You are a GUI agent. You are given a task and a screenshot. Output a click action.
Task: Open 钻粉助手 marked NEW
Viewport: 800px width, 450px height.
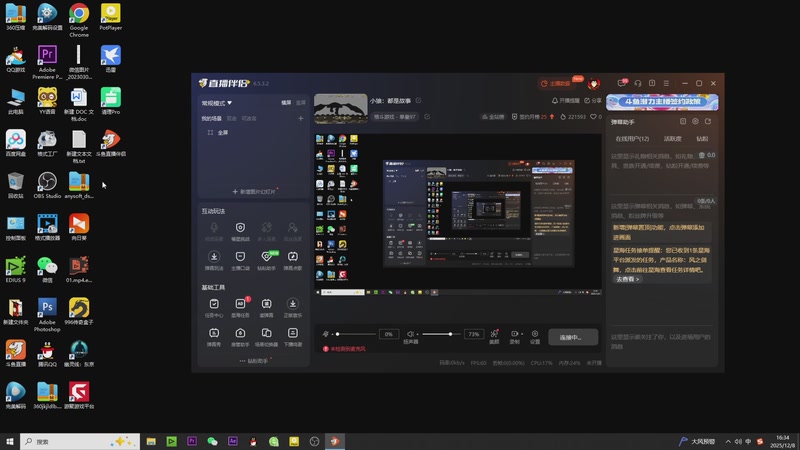point(266,260)
